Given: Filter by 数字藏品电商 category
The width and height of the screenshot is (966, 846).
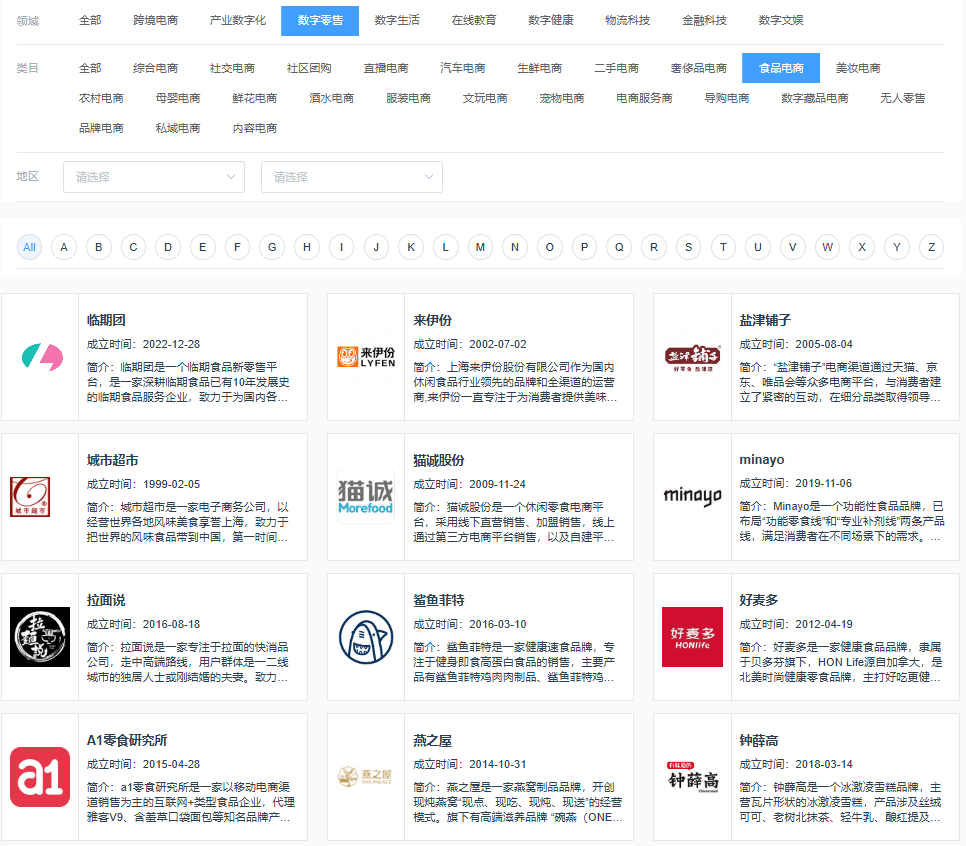Looking at the screenshot, I should tap(814, 98).
